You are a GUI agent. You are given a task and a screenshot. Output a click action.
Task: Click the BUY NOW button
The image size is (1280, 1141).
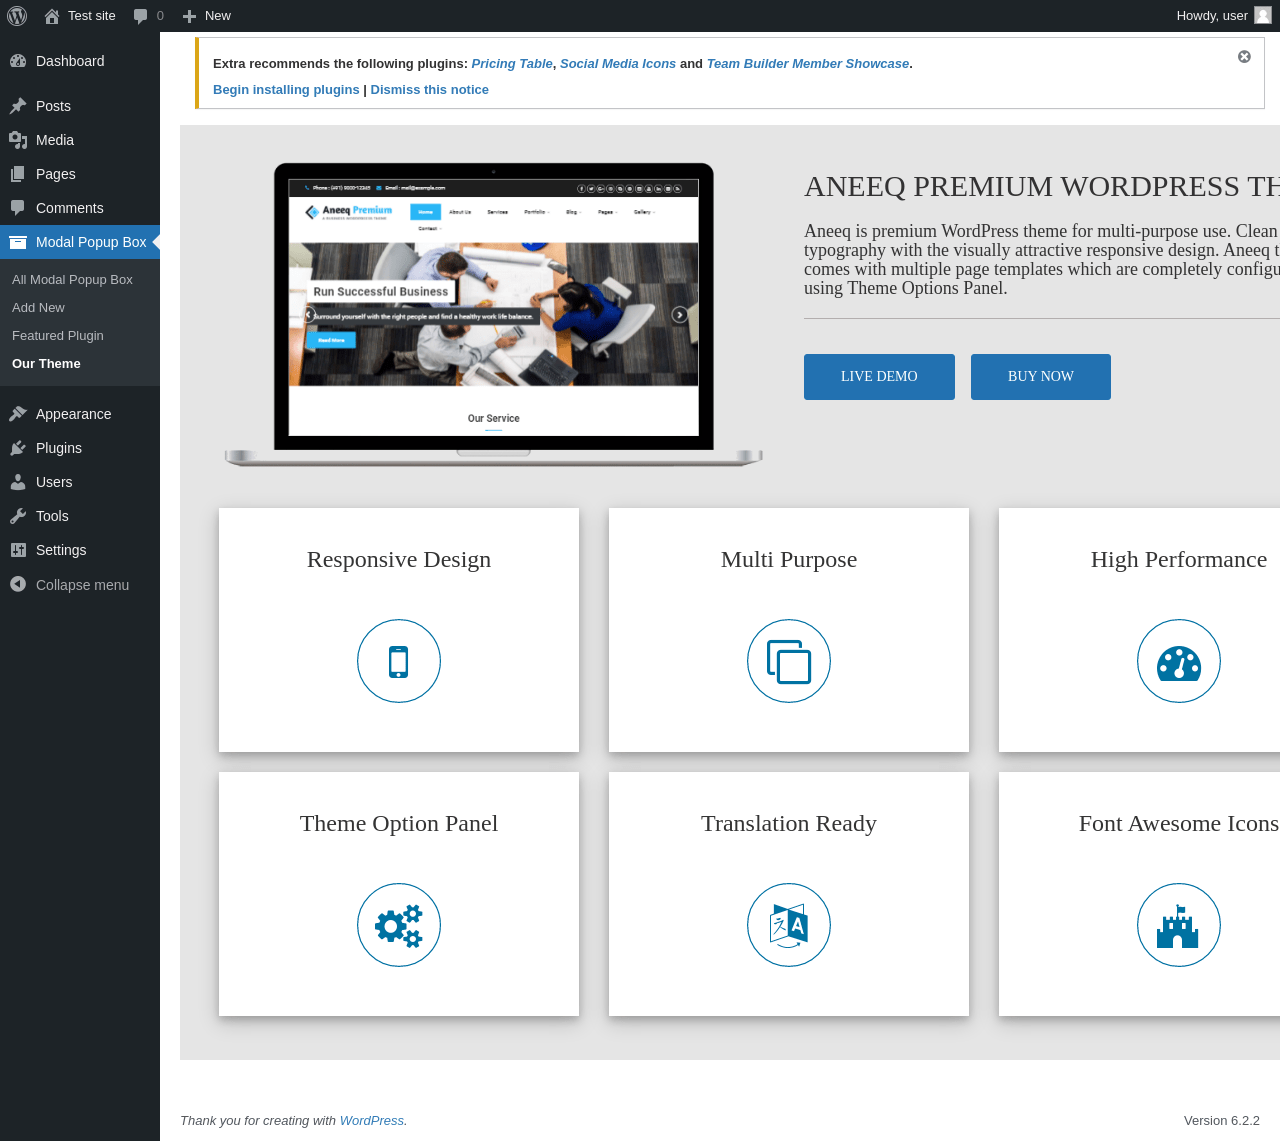click(x=1041, y=377)
